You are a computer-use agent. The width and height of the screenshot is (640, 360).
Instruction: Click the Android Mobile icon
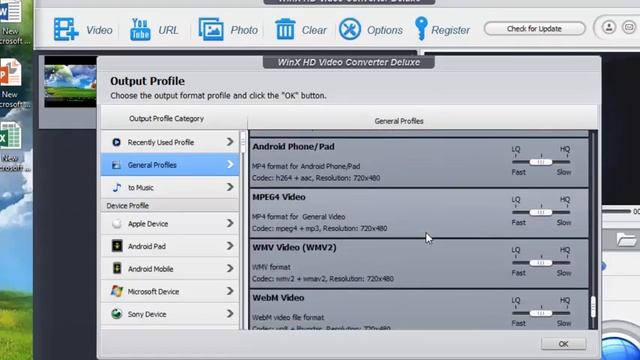point(117,269)
